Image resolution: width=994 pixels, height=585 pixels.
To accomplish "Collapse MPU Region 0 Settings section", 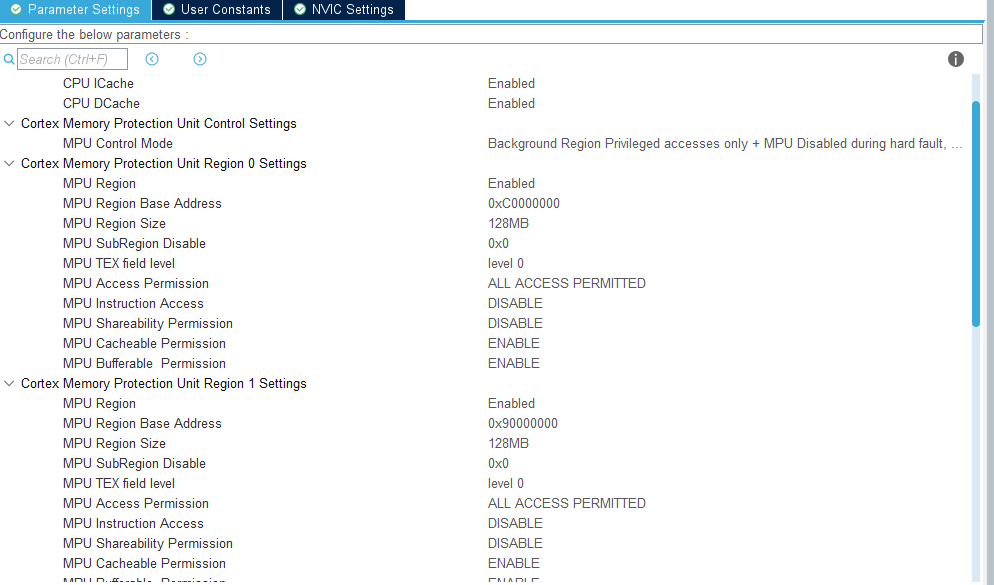I will pyautogui.click(x=10, y=164).
